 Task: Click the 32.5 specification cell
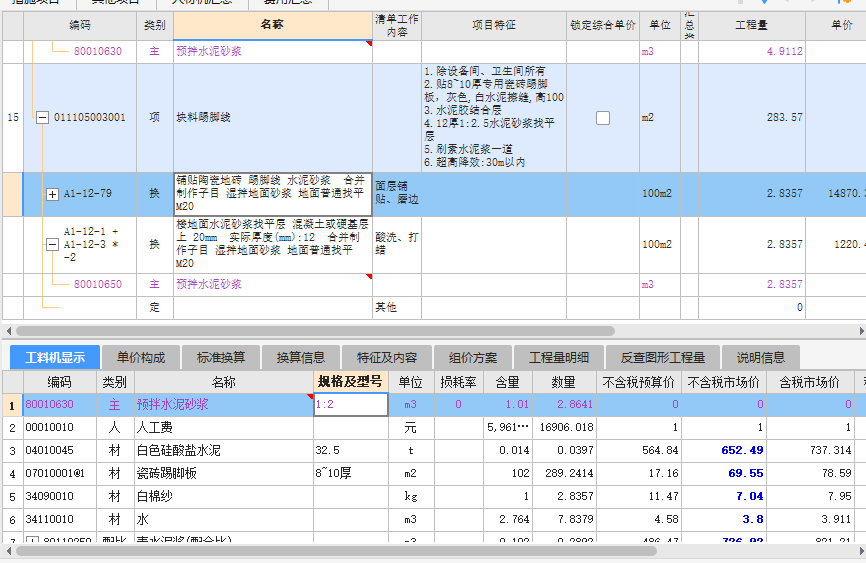pos(351,450)
